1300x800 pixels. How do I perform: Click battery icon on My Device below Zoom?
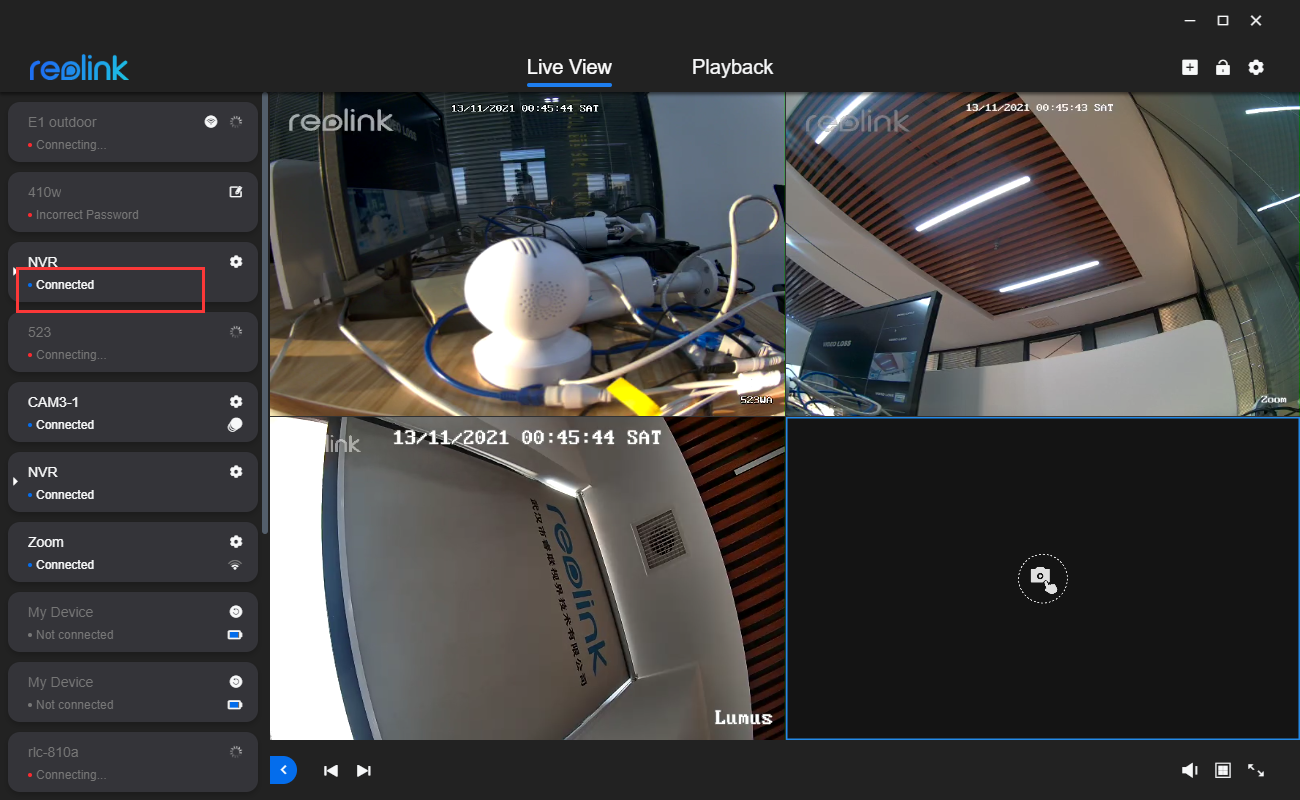235,634
